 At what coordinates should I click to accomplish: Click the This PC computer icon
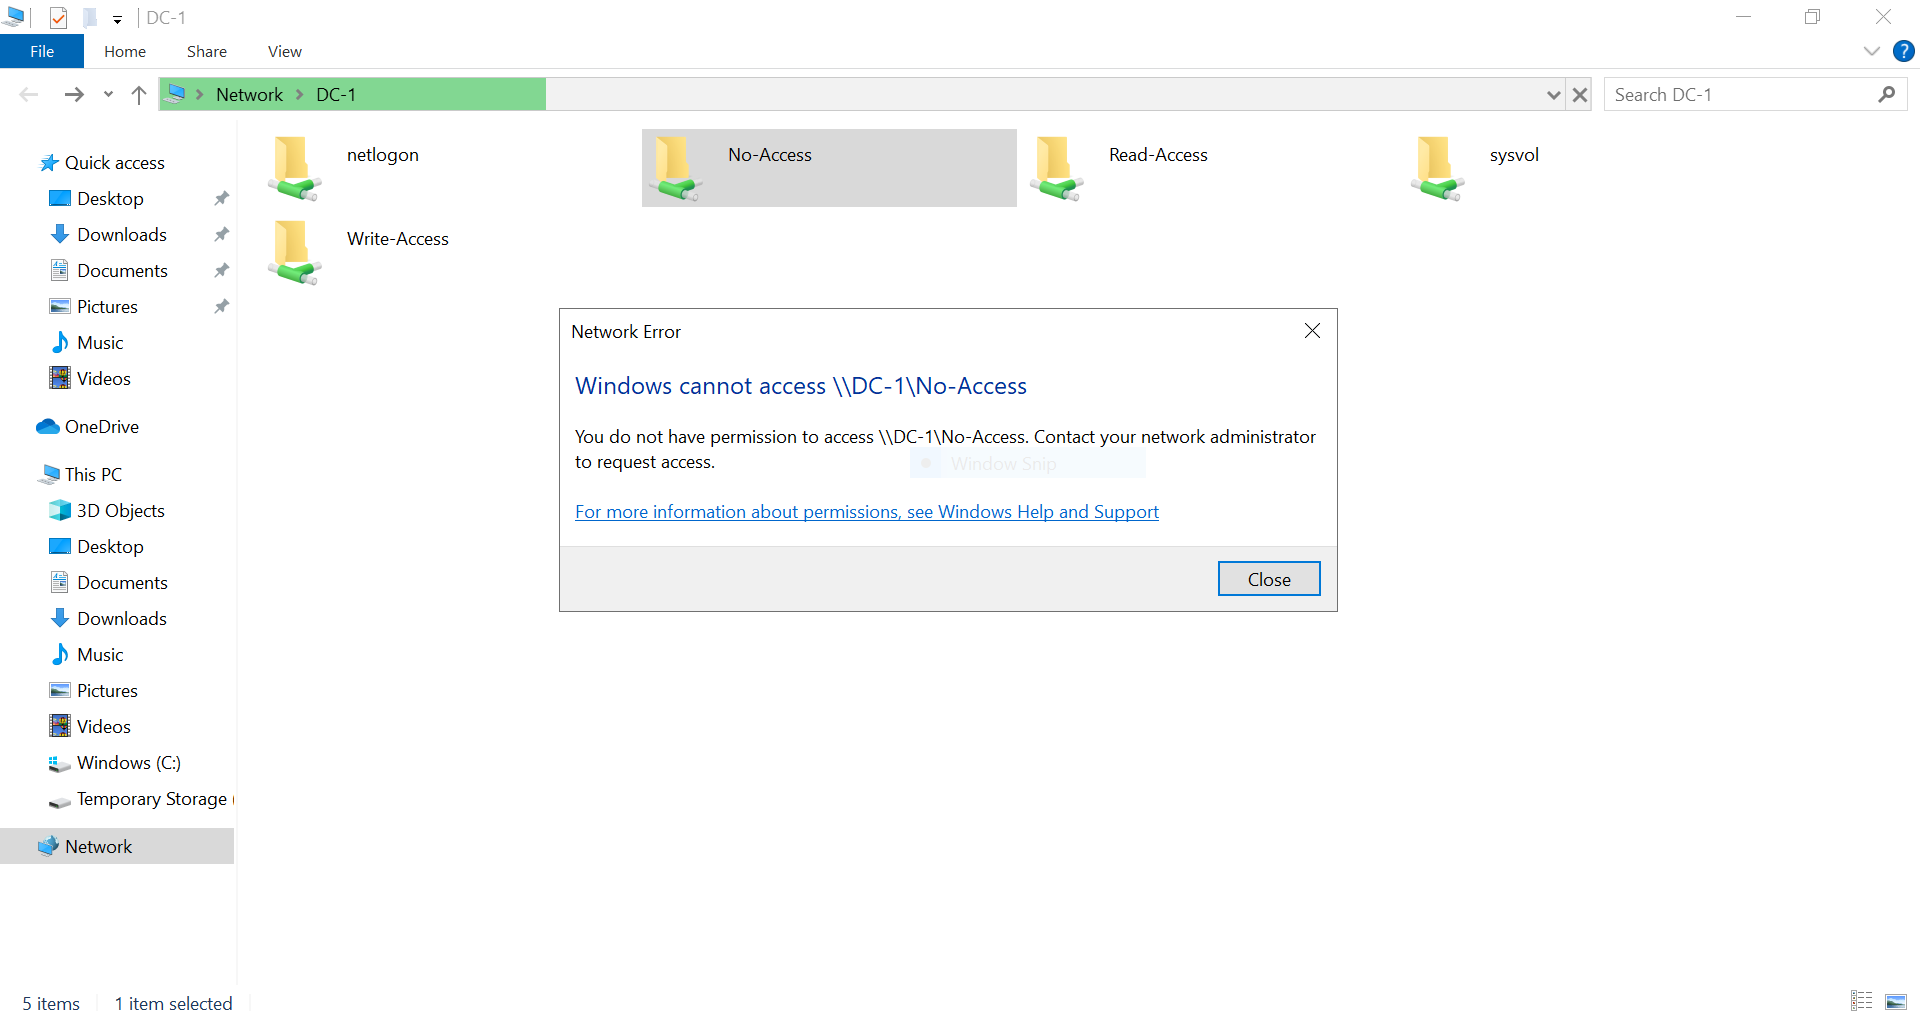click(48, 475)
